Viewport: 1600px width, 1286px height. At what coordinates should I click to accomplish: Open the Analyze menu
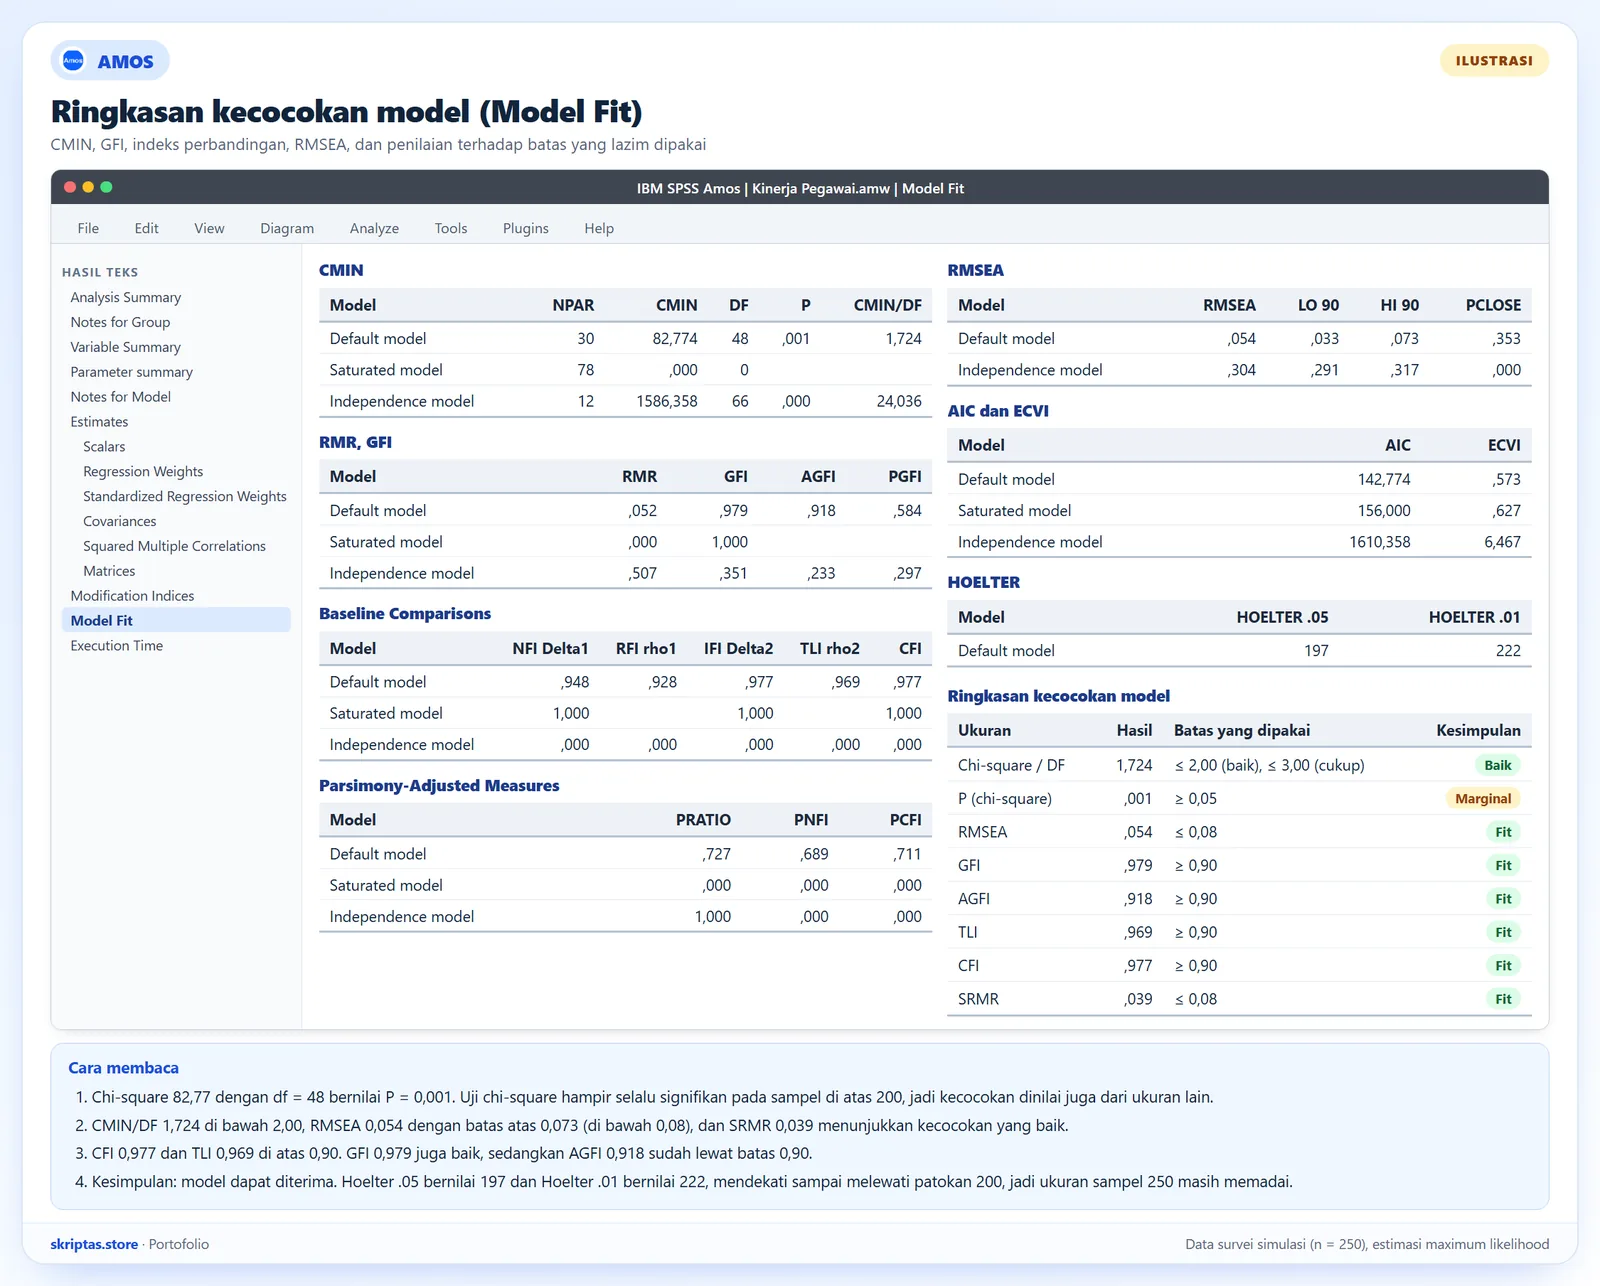[x=374, y=228]
